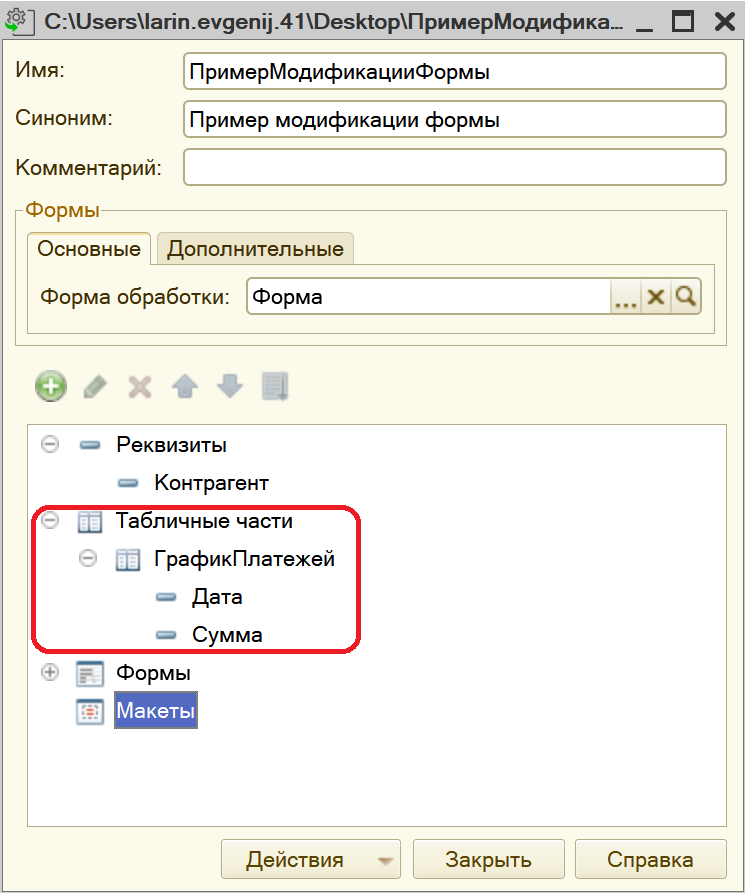This screenshot has height=893, width=745.
Task: Switch to the Дополнительные tab
Action: point(255,249)
